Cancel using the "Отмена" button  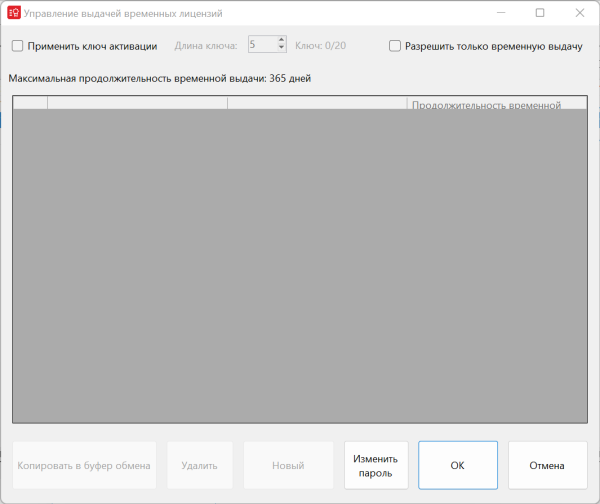point(547,465)
